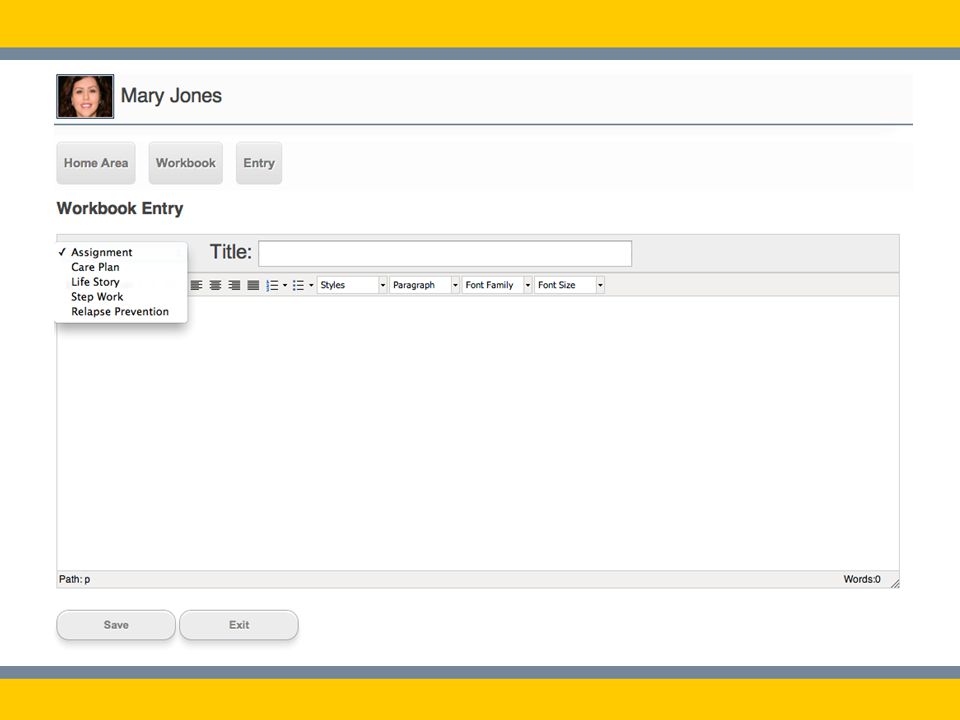The height and width of the screenshot is (720, 960).
Task: Pick Step Work from the list
Action: click(x=121, y=296)
